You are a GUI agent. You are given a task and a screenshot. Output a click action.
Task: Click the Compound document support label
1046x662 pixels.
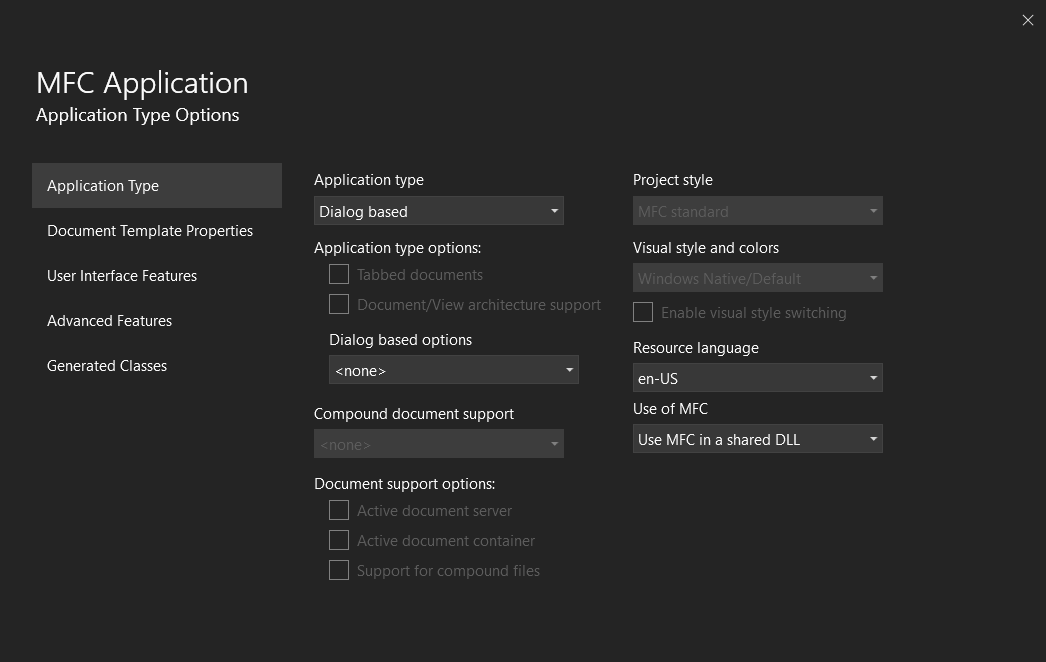(x=414, y=414)
